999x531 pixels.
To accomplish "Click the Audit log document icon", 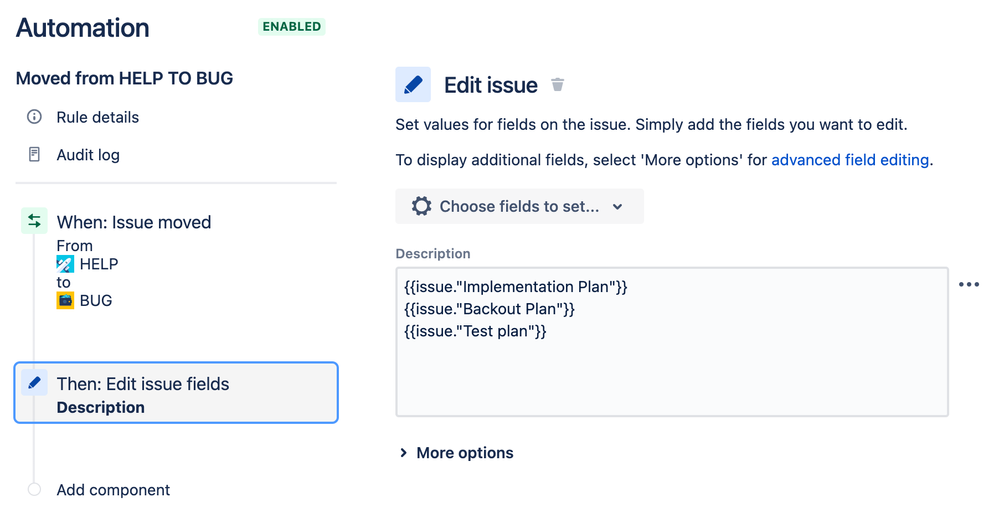I will coord(35,155).
